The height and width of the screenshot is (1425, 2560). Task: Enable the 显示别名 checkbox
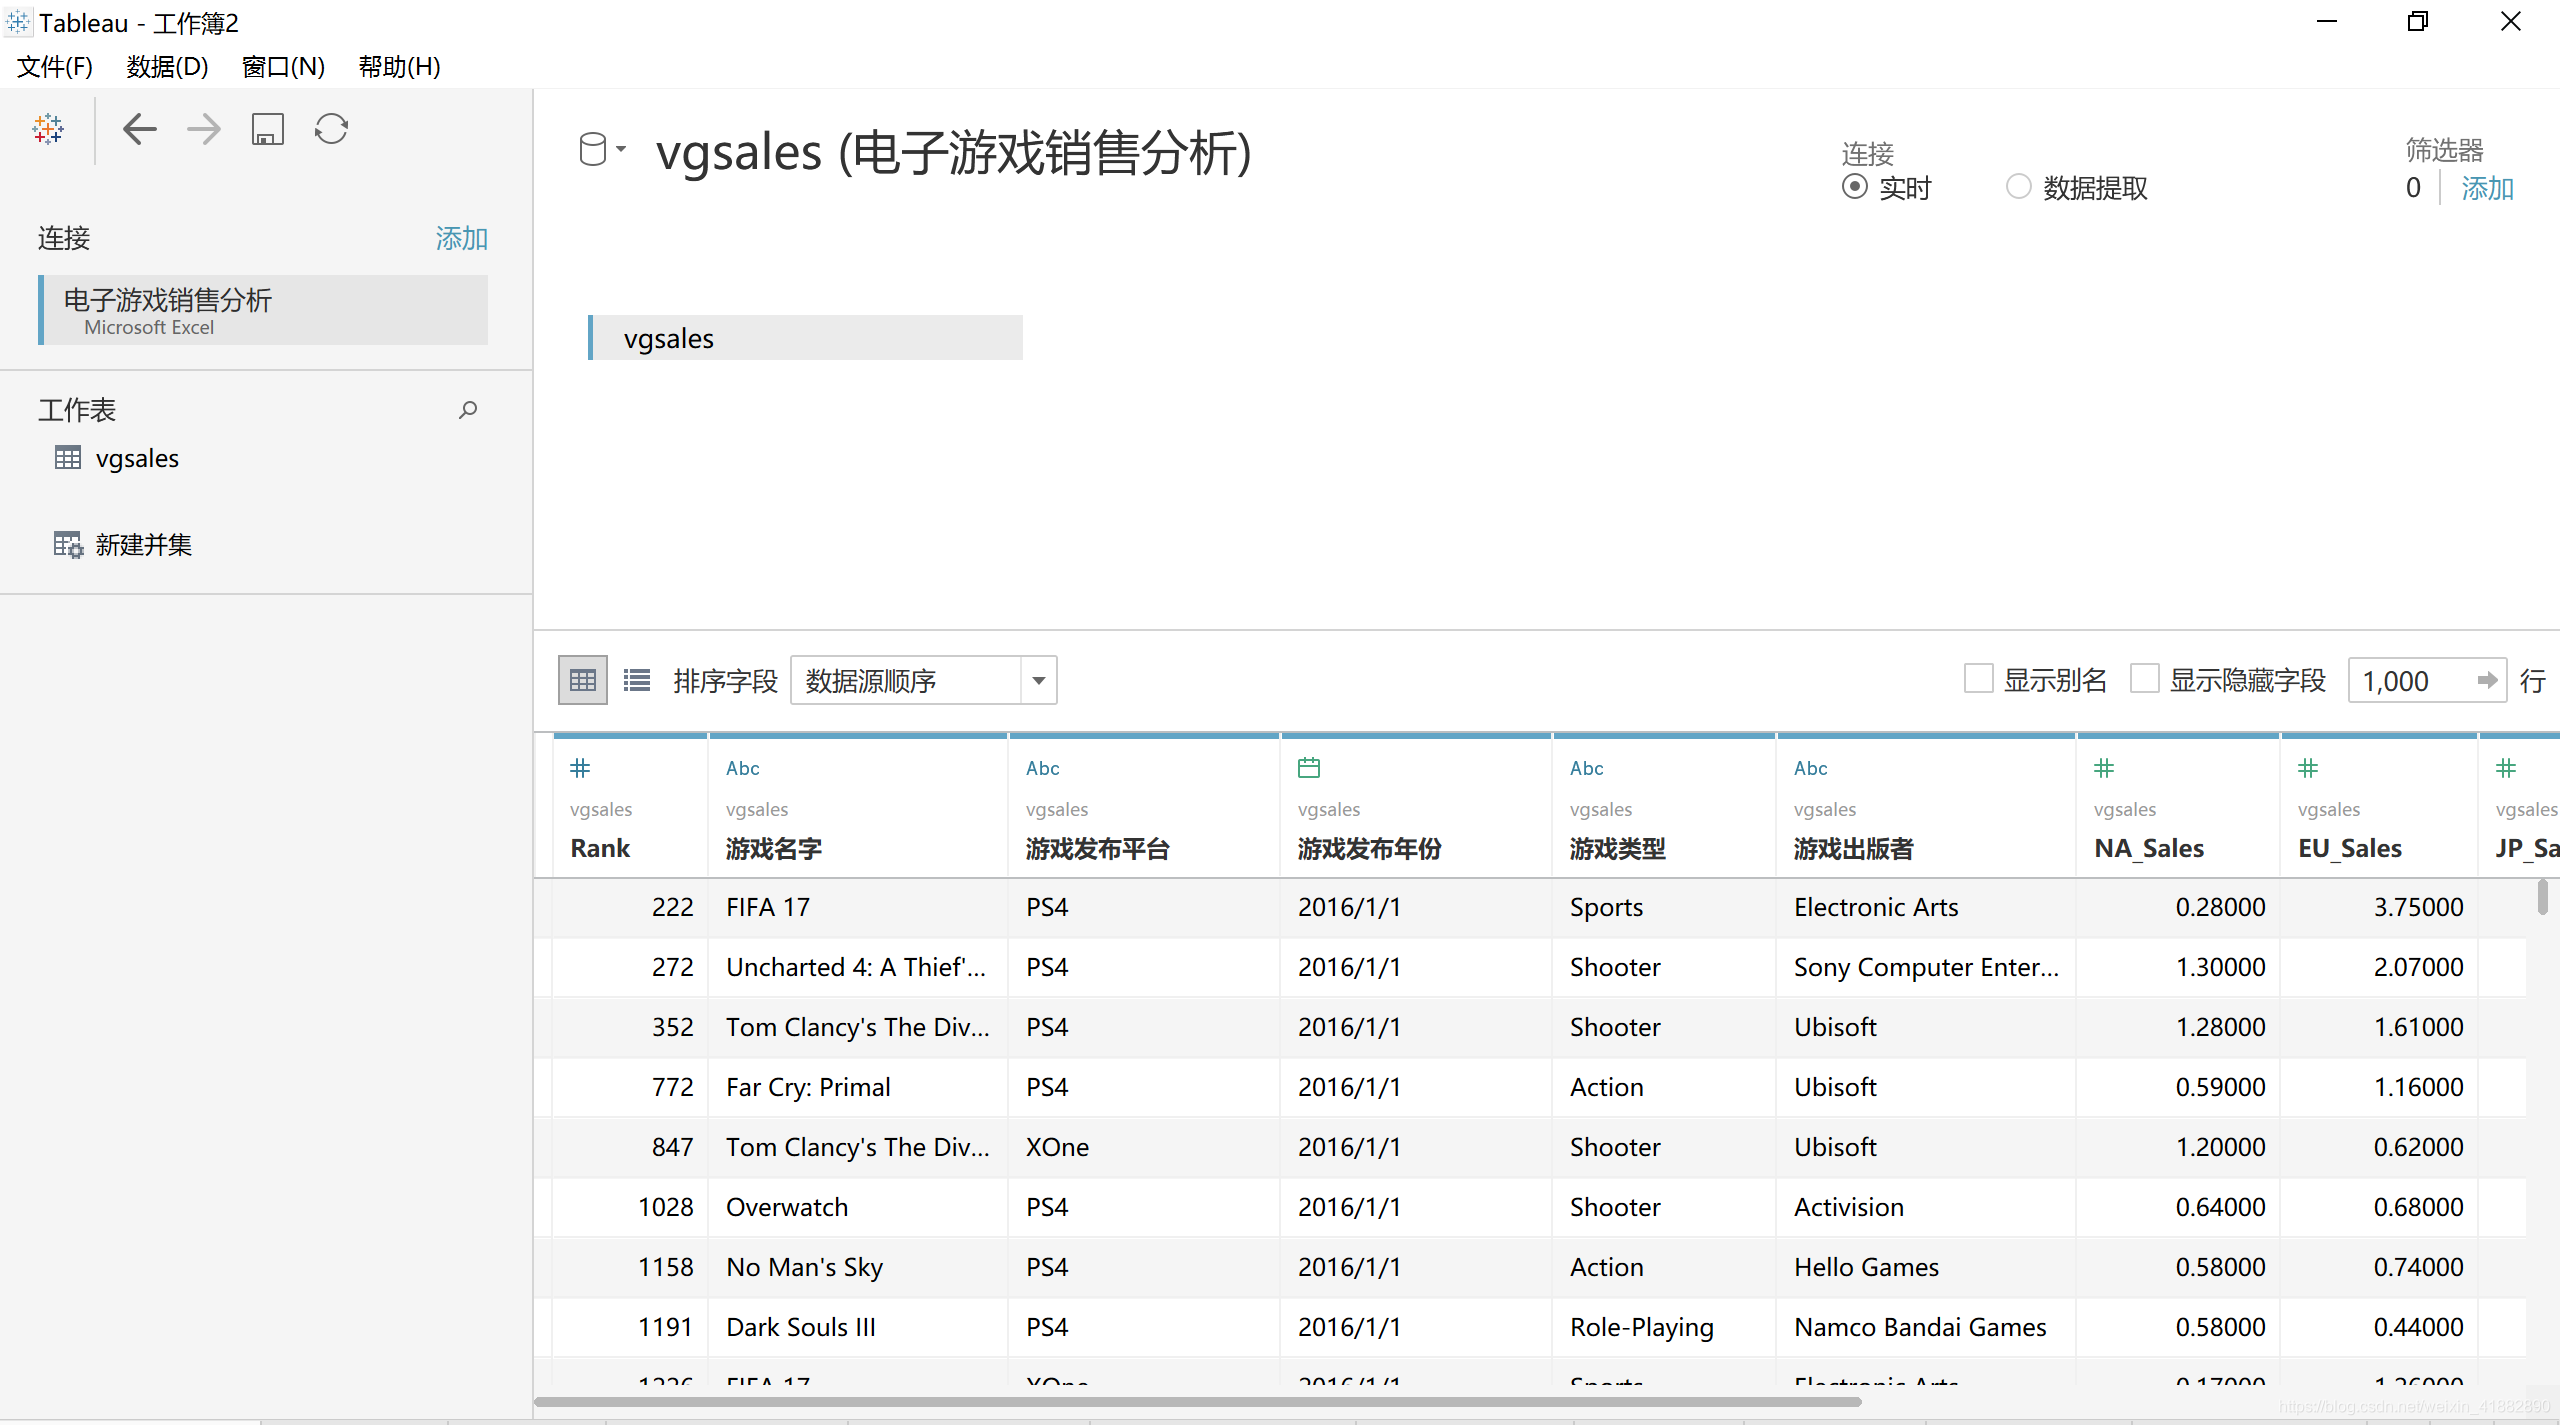pyautogui.click(x=1978, y=679)
